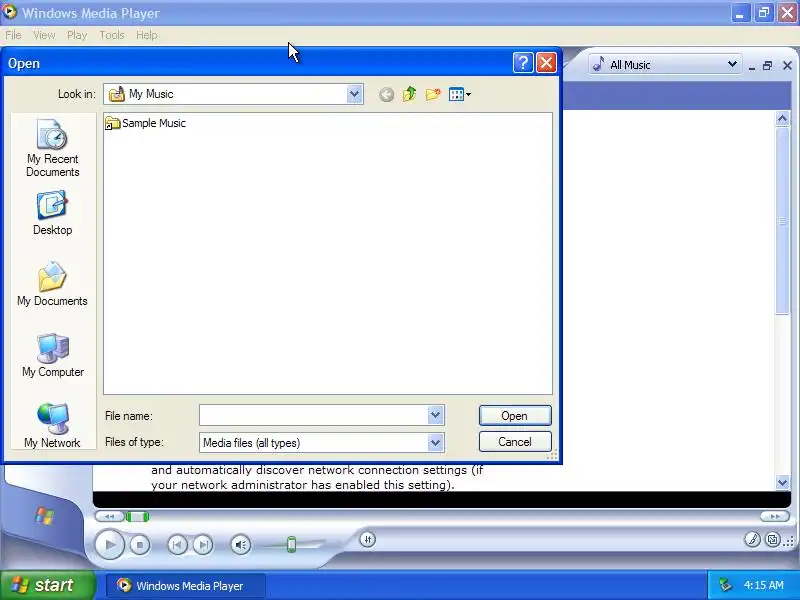Click the Cancel button
Viewport: 800px width, 600px height.
pos(515,442)
